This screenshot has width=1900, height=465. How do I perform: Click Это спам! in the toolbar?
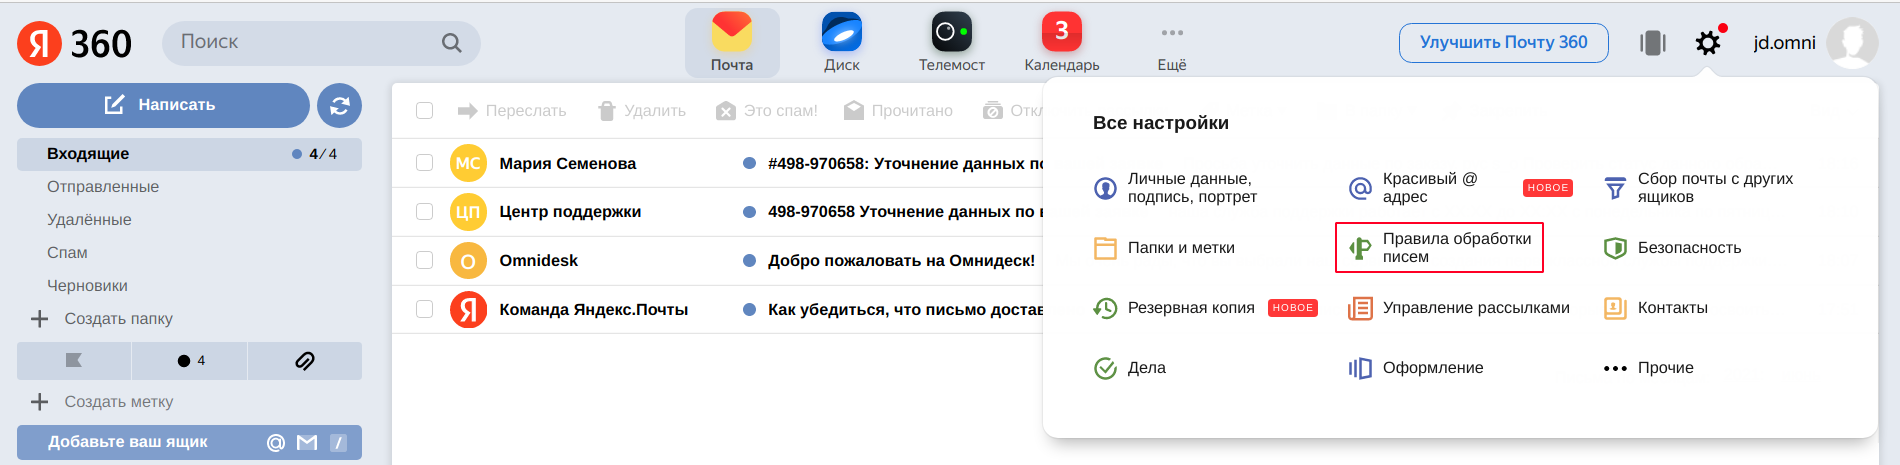(767, 111)
